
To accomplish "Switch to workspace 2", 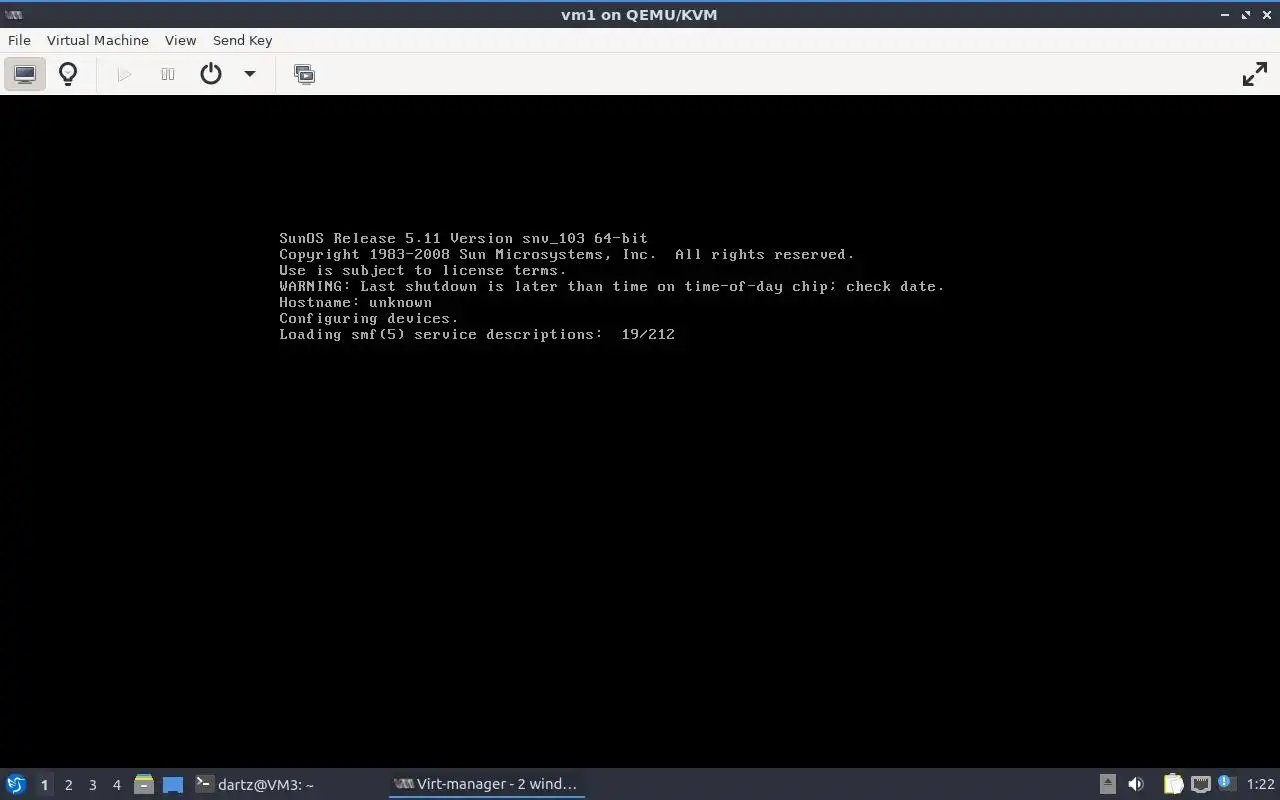I will (68, 785).
